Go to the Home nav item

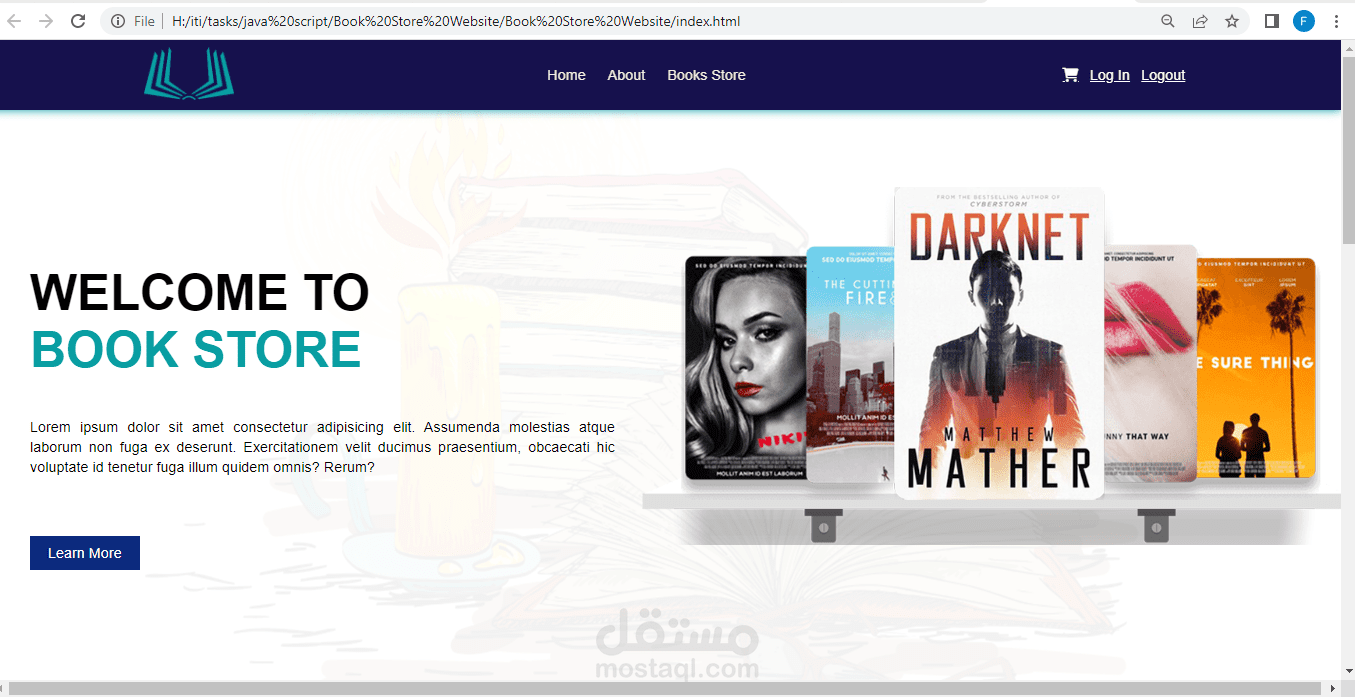pos(566,75)
